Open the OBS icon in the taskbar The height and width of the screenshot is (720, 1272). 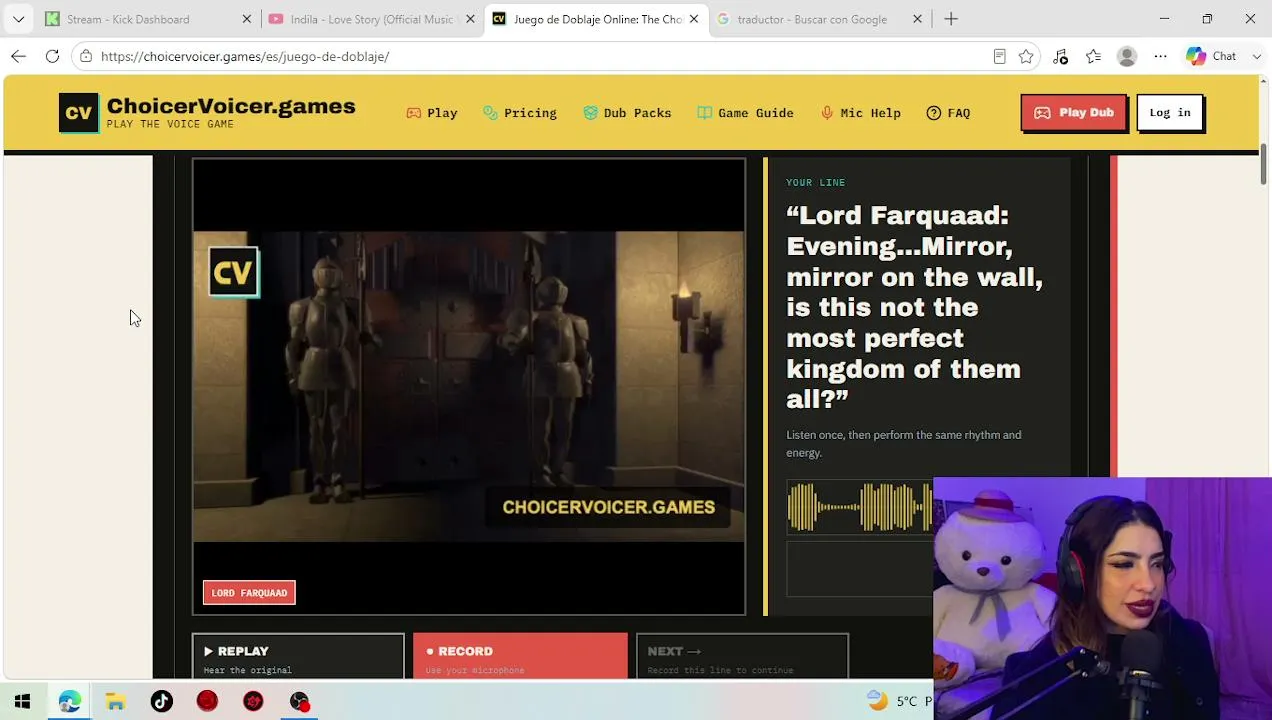point(299,701)
